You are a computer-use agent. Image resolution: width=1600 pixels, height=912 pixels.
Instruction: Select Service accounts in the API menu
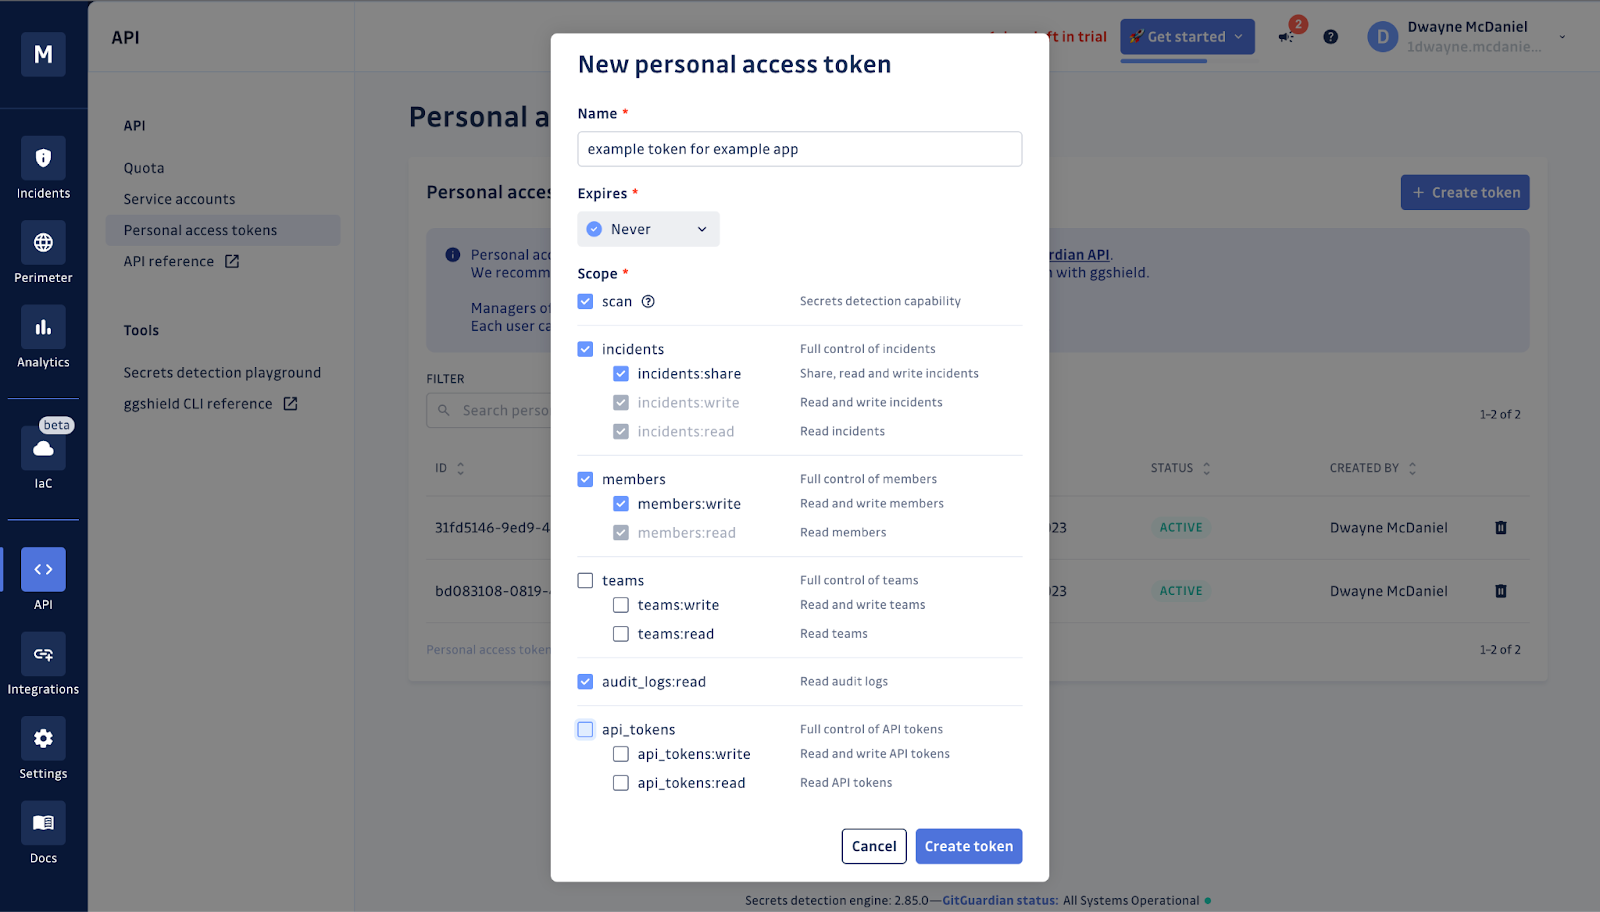click(x=179, y=198)
